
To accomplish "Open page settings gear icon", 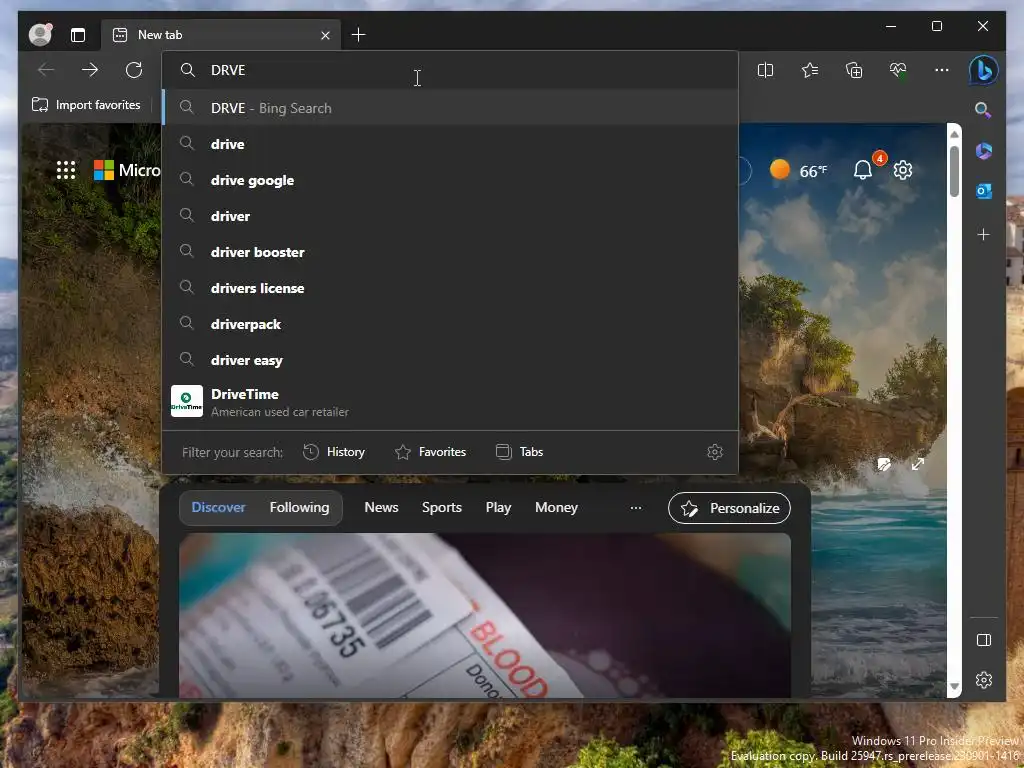I will pos(903,170).
